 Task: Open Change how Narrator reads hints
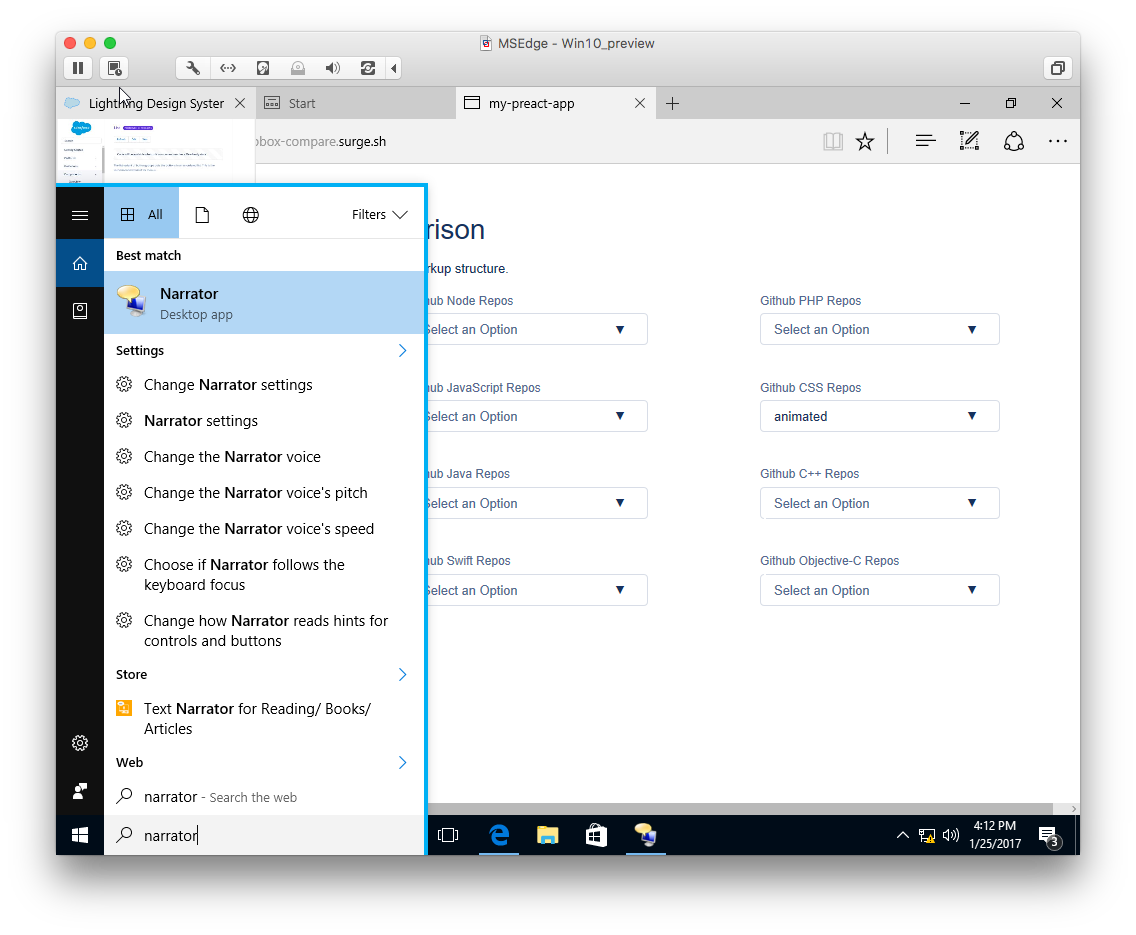click(x=264, y=631)
